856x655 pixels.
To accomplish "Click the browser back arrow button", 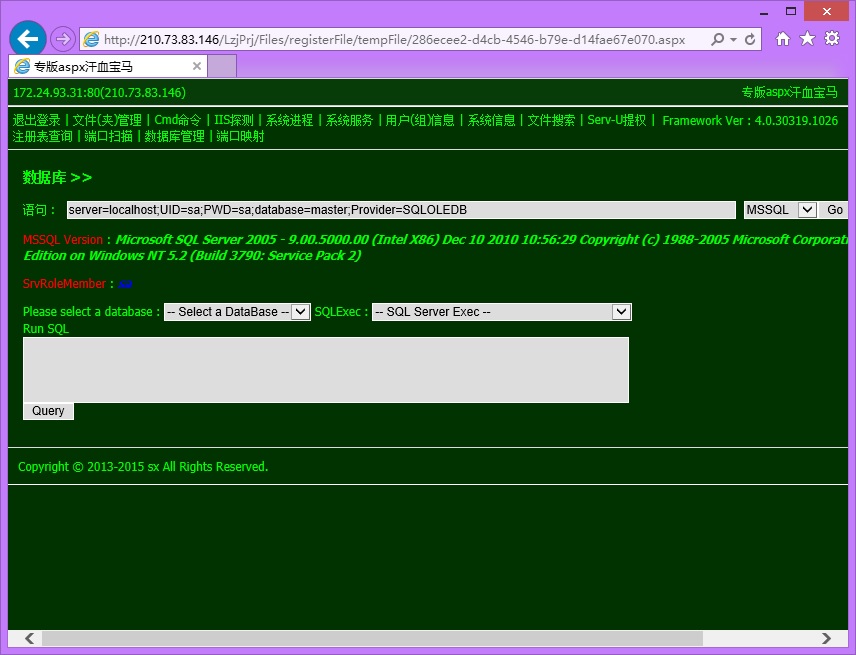I will (x=28, y=38).
